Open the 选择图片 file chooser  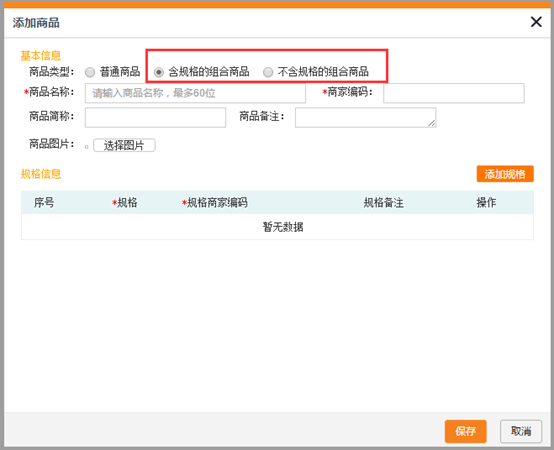tap(124, 145)
